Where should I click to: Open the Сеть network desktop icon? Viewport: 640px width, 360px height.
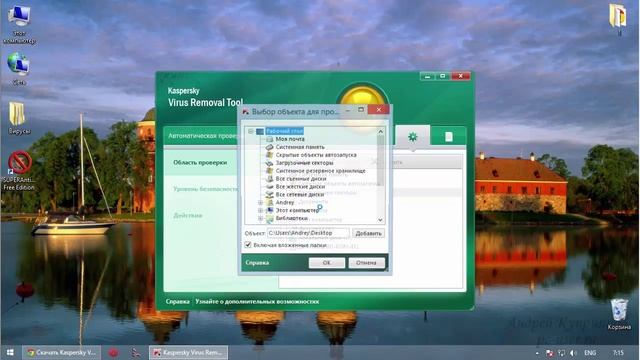19,69
